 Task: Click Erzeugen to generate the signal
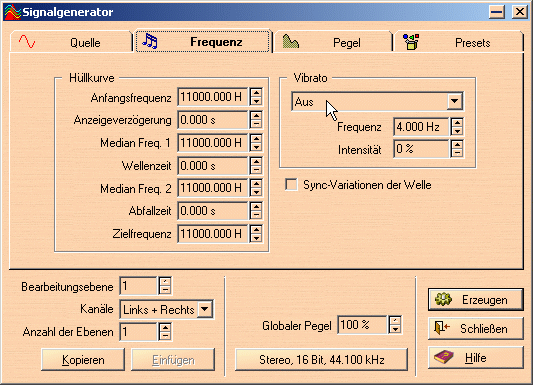[x=476, y=299]
